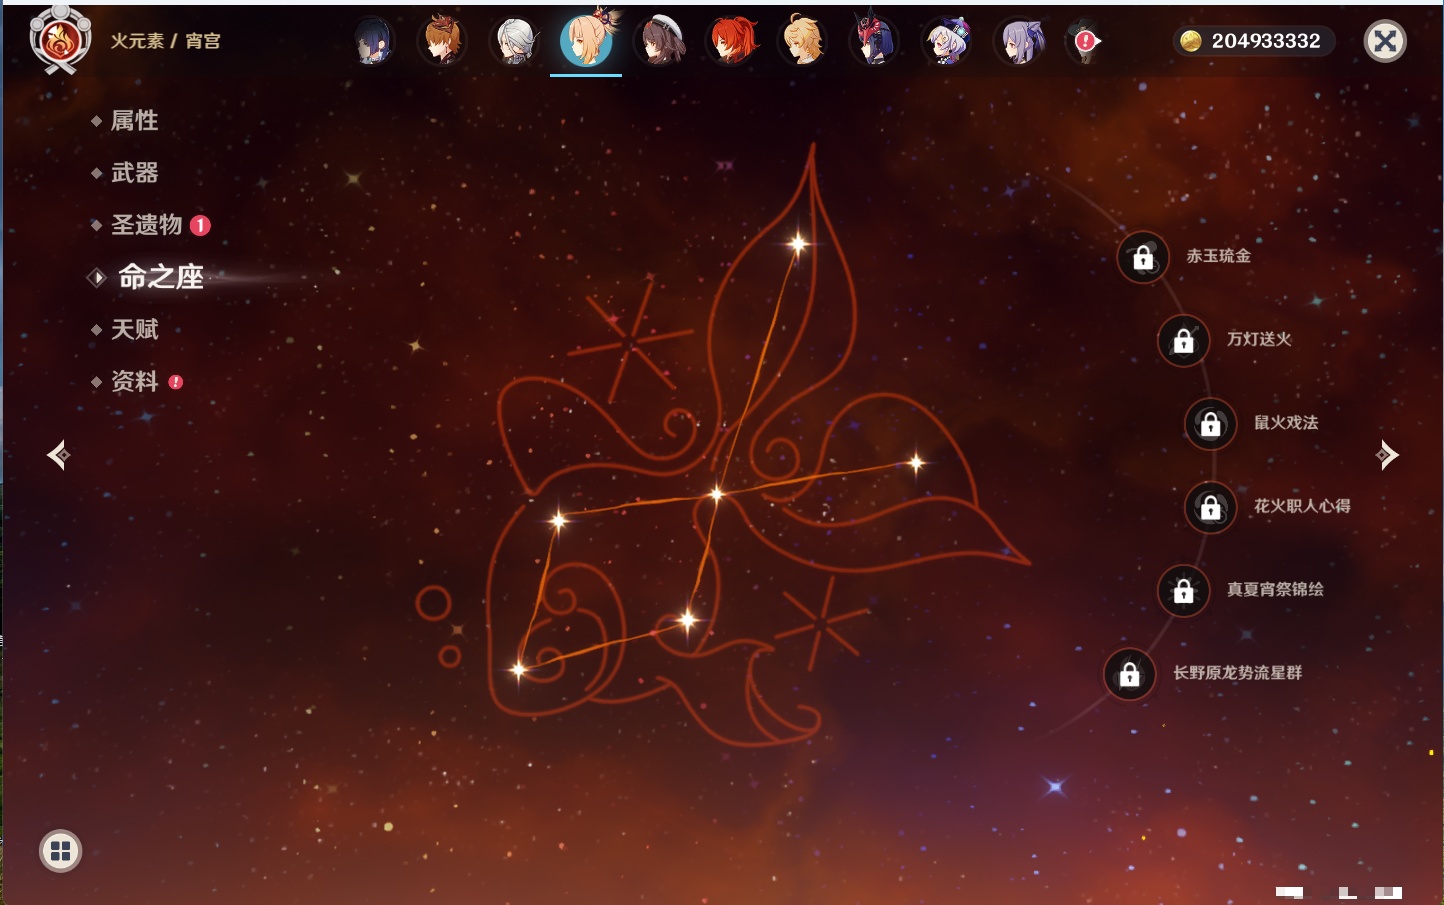This screenshot has width=1444, height=905.
Task: Select the blonde-haired character avatar
Action: pyautogui.click(x=803, y=42)
